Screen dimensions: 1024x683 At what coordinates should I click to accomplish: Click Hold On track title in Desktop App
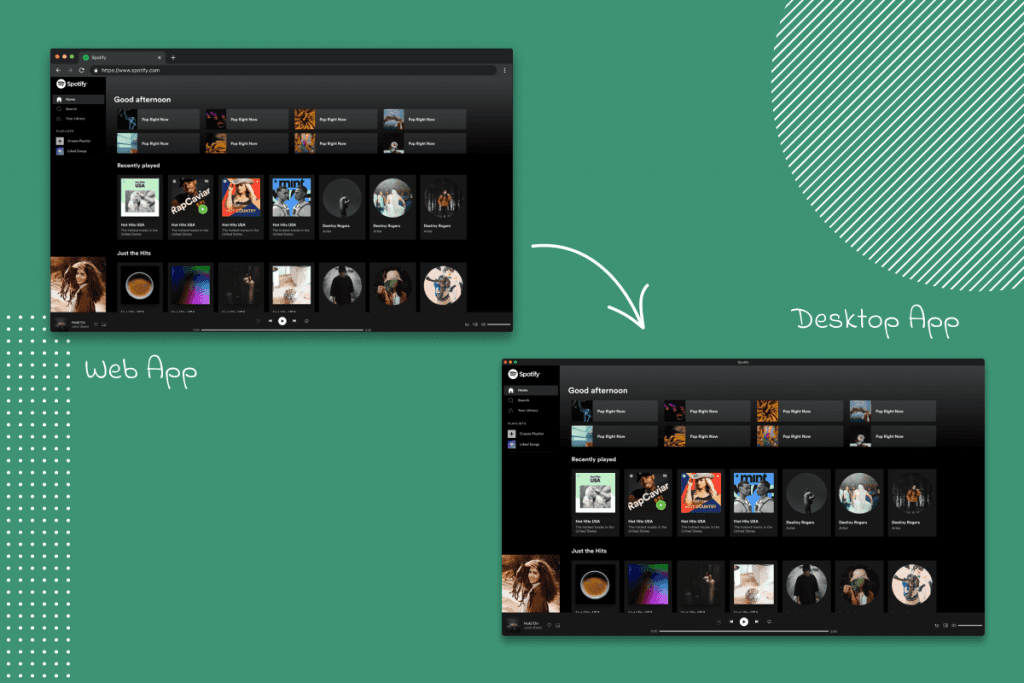531,623
